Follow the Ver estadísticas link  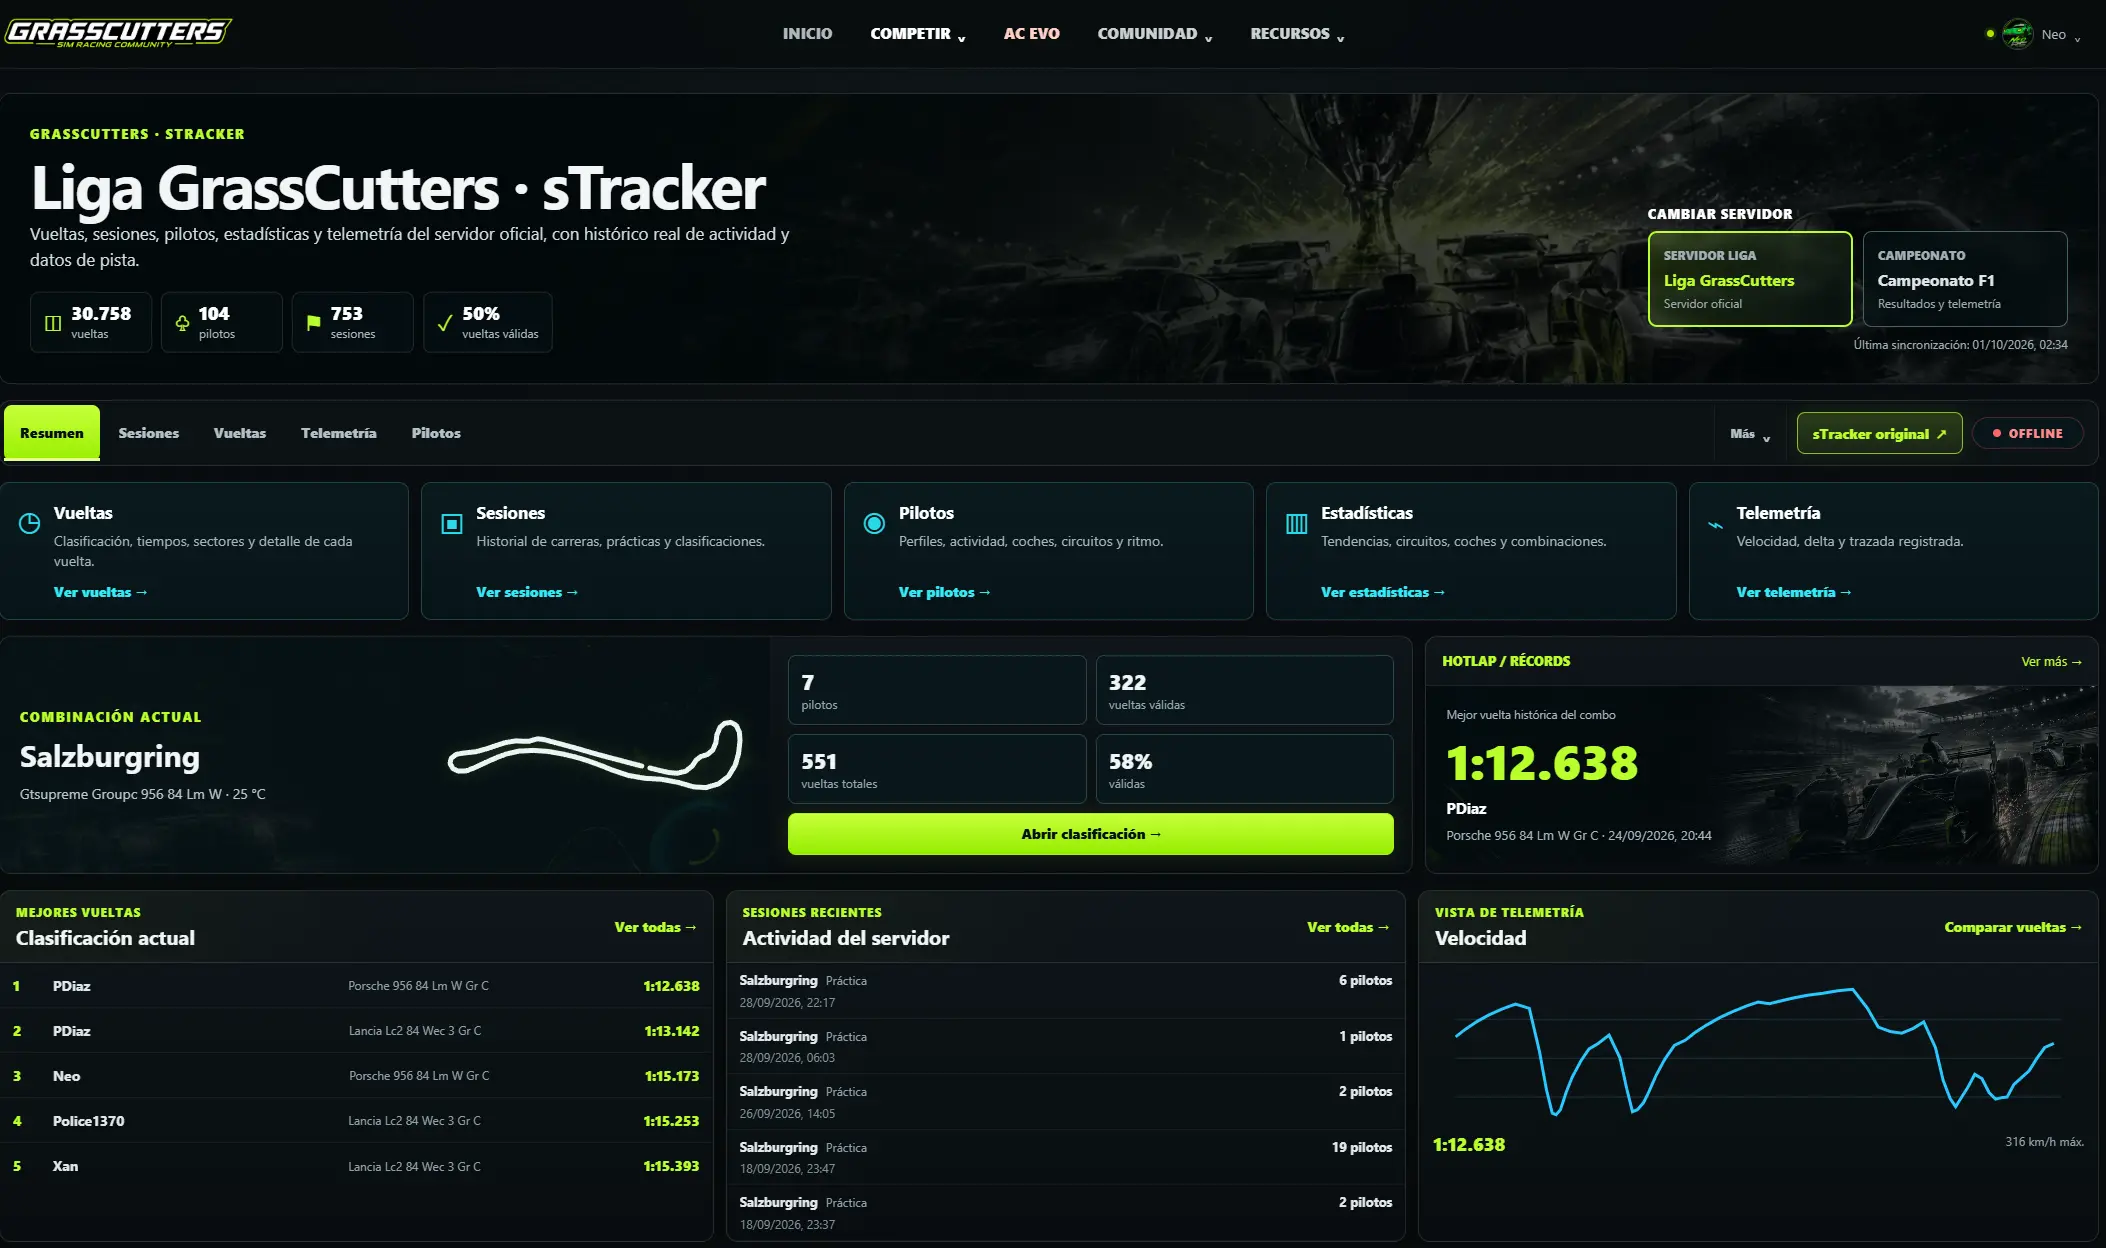coord(1383,592)
